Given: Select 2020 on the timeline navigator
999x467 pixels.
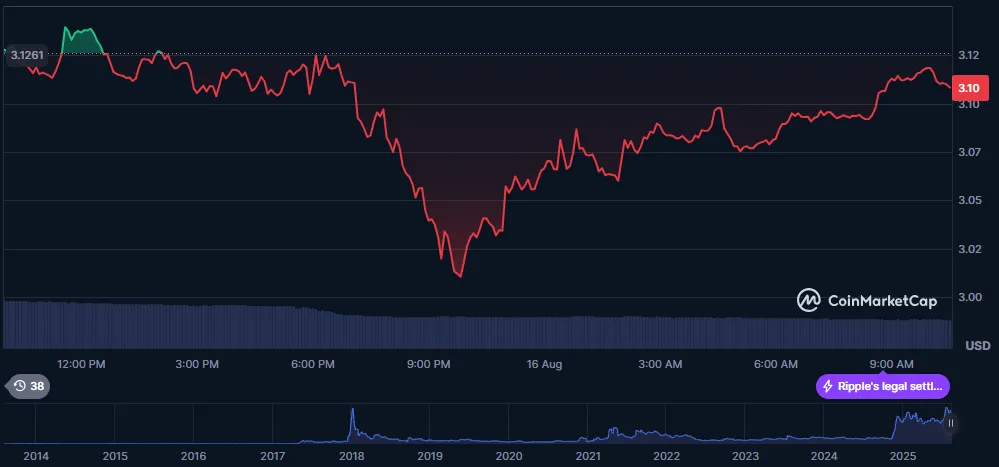Looking at the screenshot, I should 509,456.
